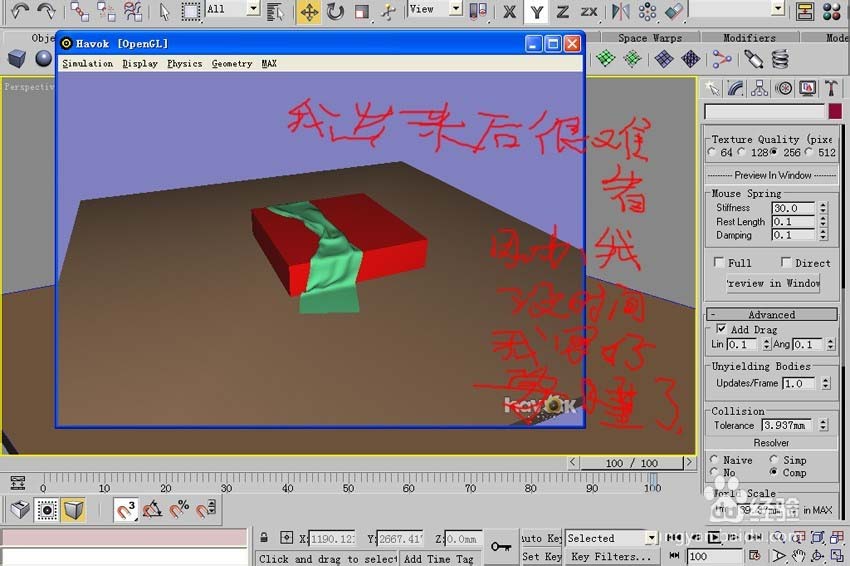
Task: Enable the Direct checkbox
Action: click(785, 262)
